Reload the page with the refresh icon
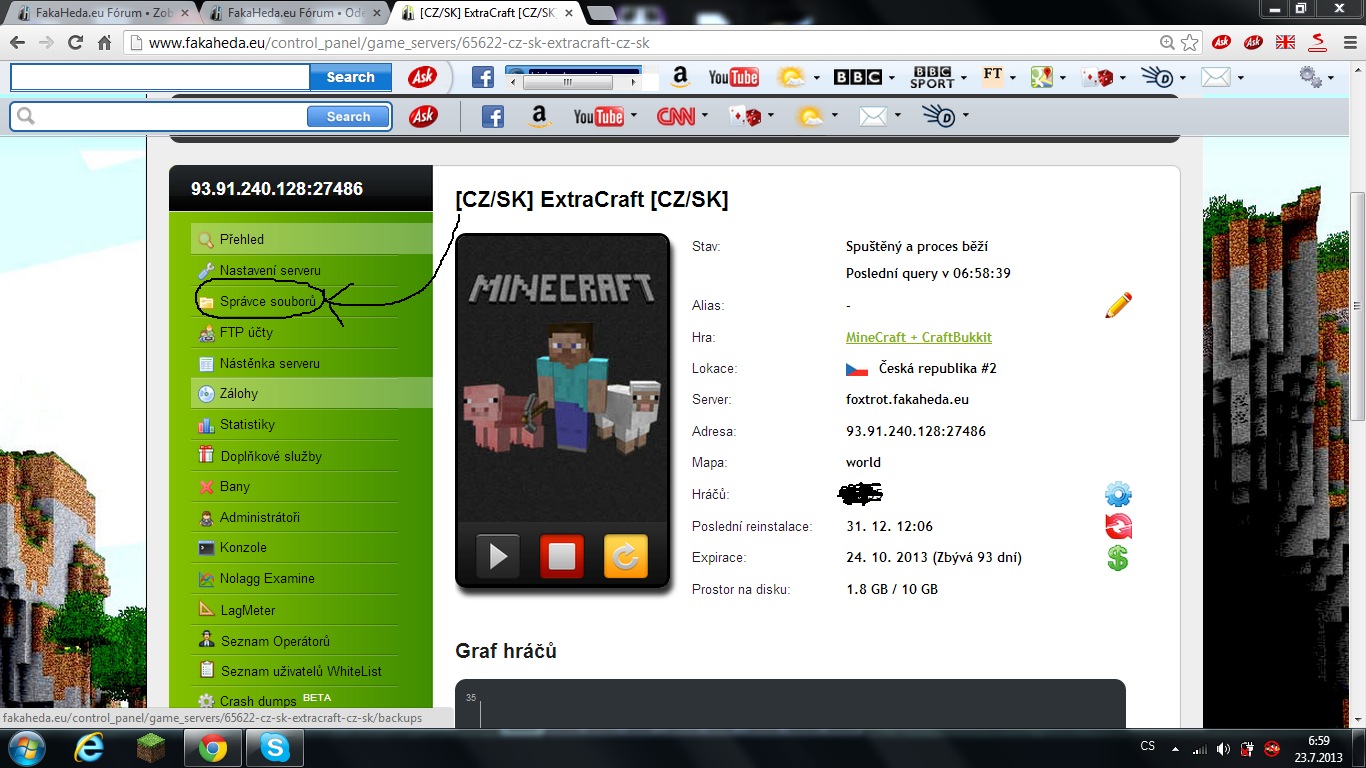1366x768 pixels. click(x=75, y=43)
